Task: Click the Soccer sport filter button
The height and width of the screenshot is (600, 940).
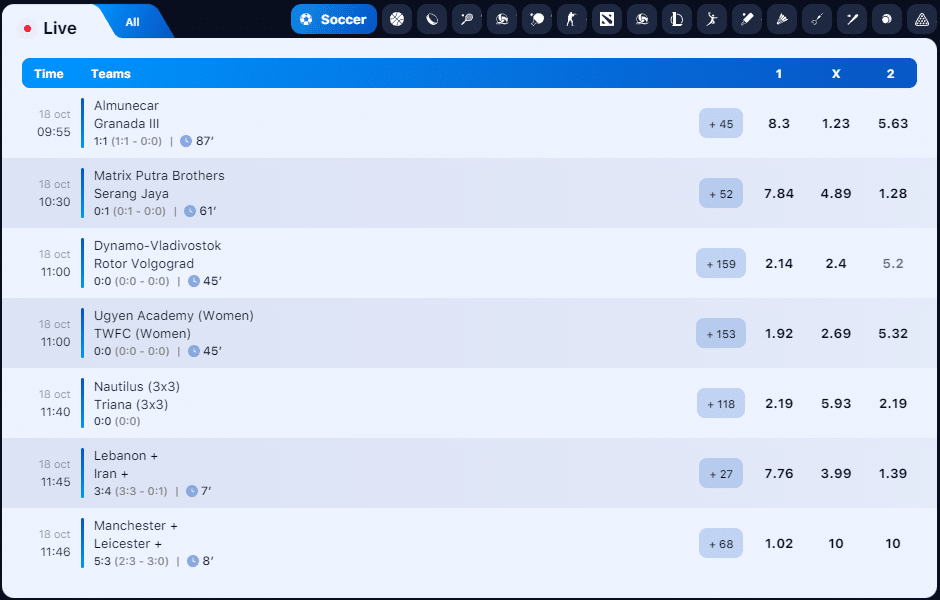Action: [x=334, y=19]
